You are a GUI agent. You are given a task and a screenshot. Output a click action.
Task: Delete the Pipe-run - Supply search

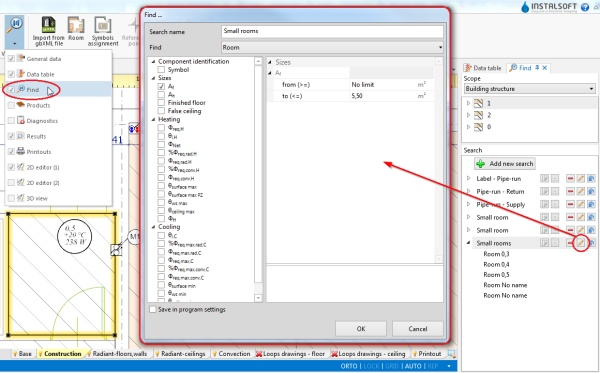[x=570, y=205]
